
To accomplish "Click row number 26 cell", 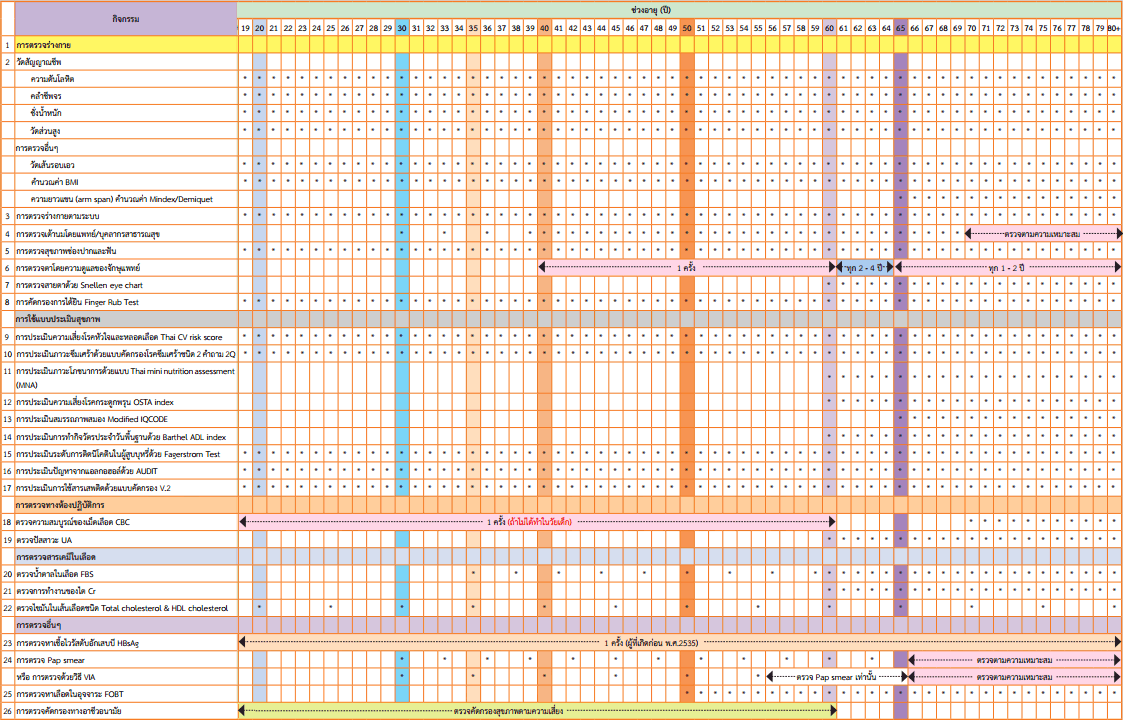I will [x=7, y=711].
